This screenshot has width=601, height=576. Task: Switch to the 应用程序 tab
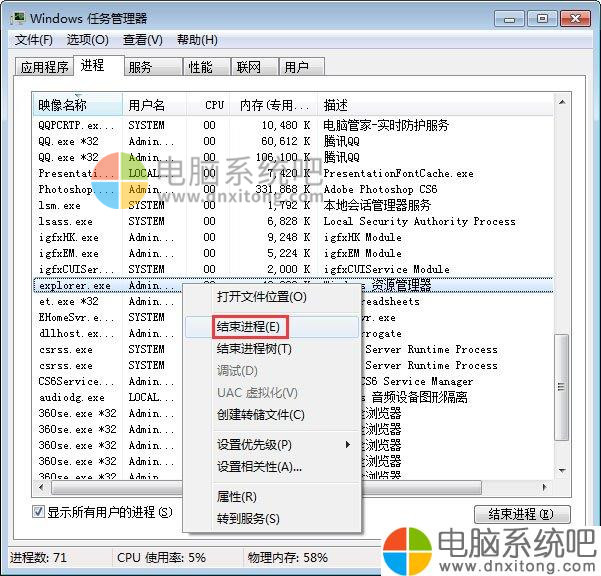44,67
